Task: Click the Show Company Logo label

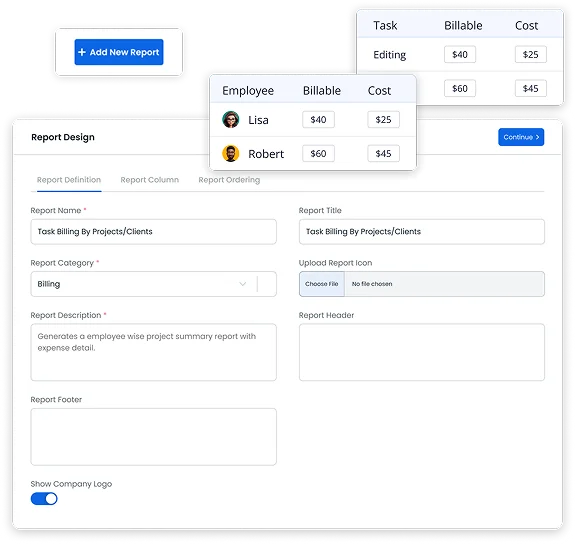Action: tap(71, 484)
